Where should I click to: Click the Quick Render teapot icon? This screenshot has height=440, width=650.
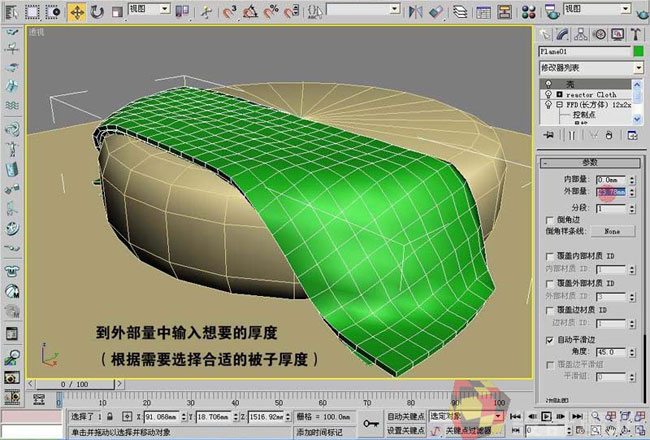643,14
